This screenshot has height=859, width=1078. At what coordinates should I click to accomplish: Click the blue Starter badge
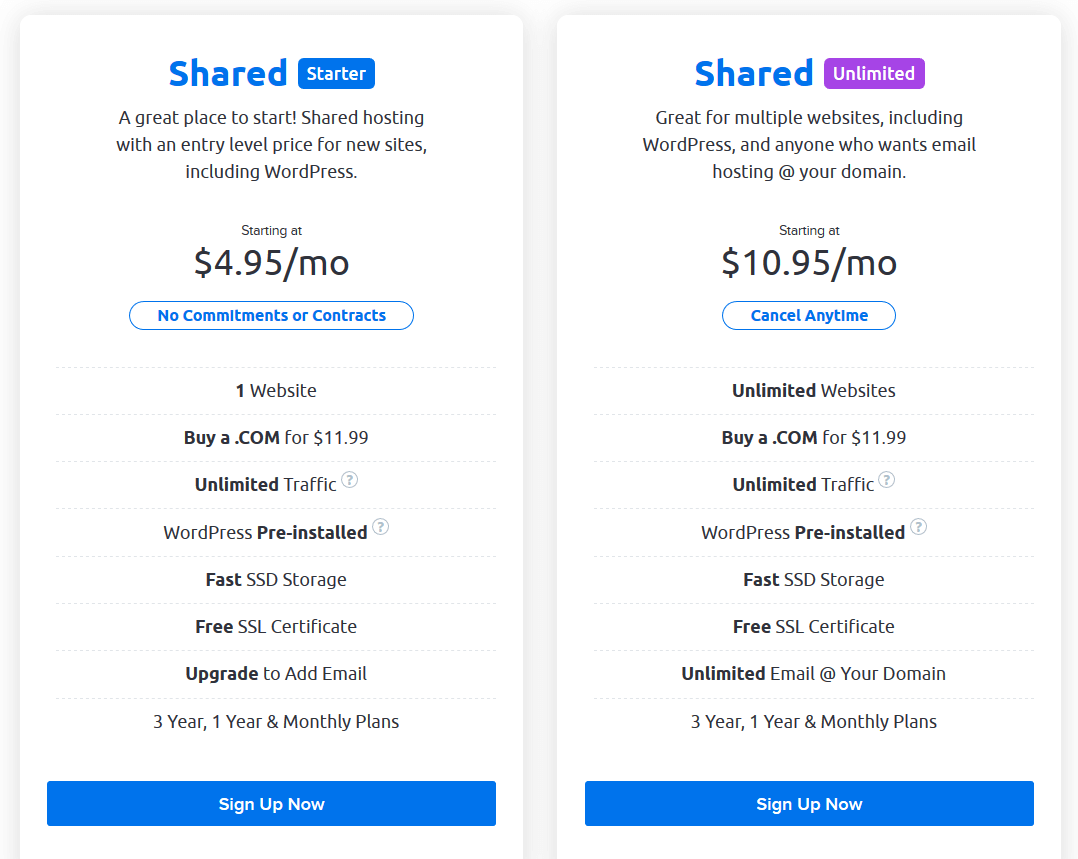[x=336, y=74]
